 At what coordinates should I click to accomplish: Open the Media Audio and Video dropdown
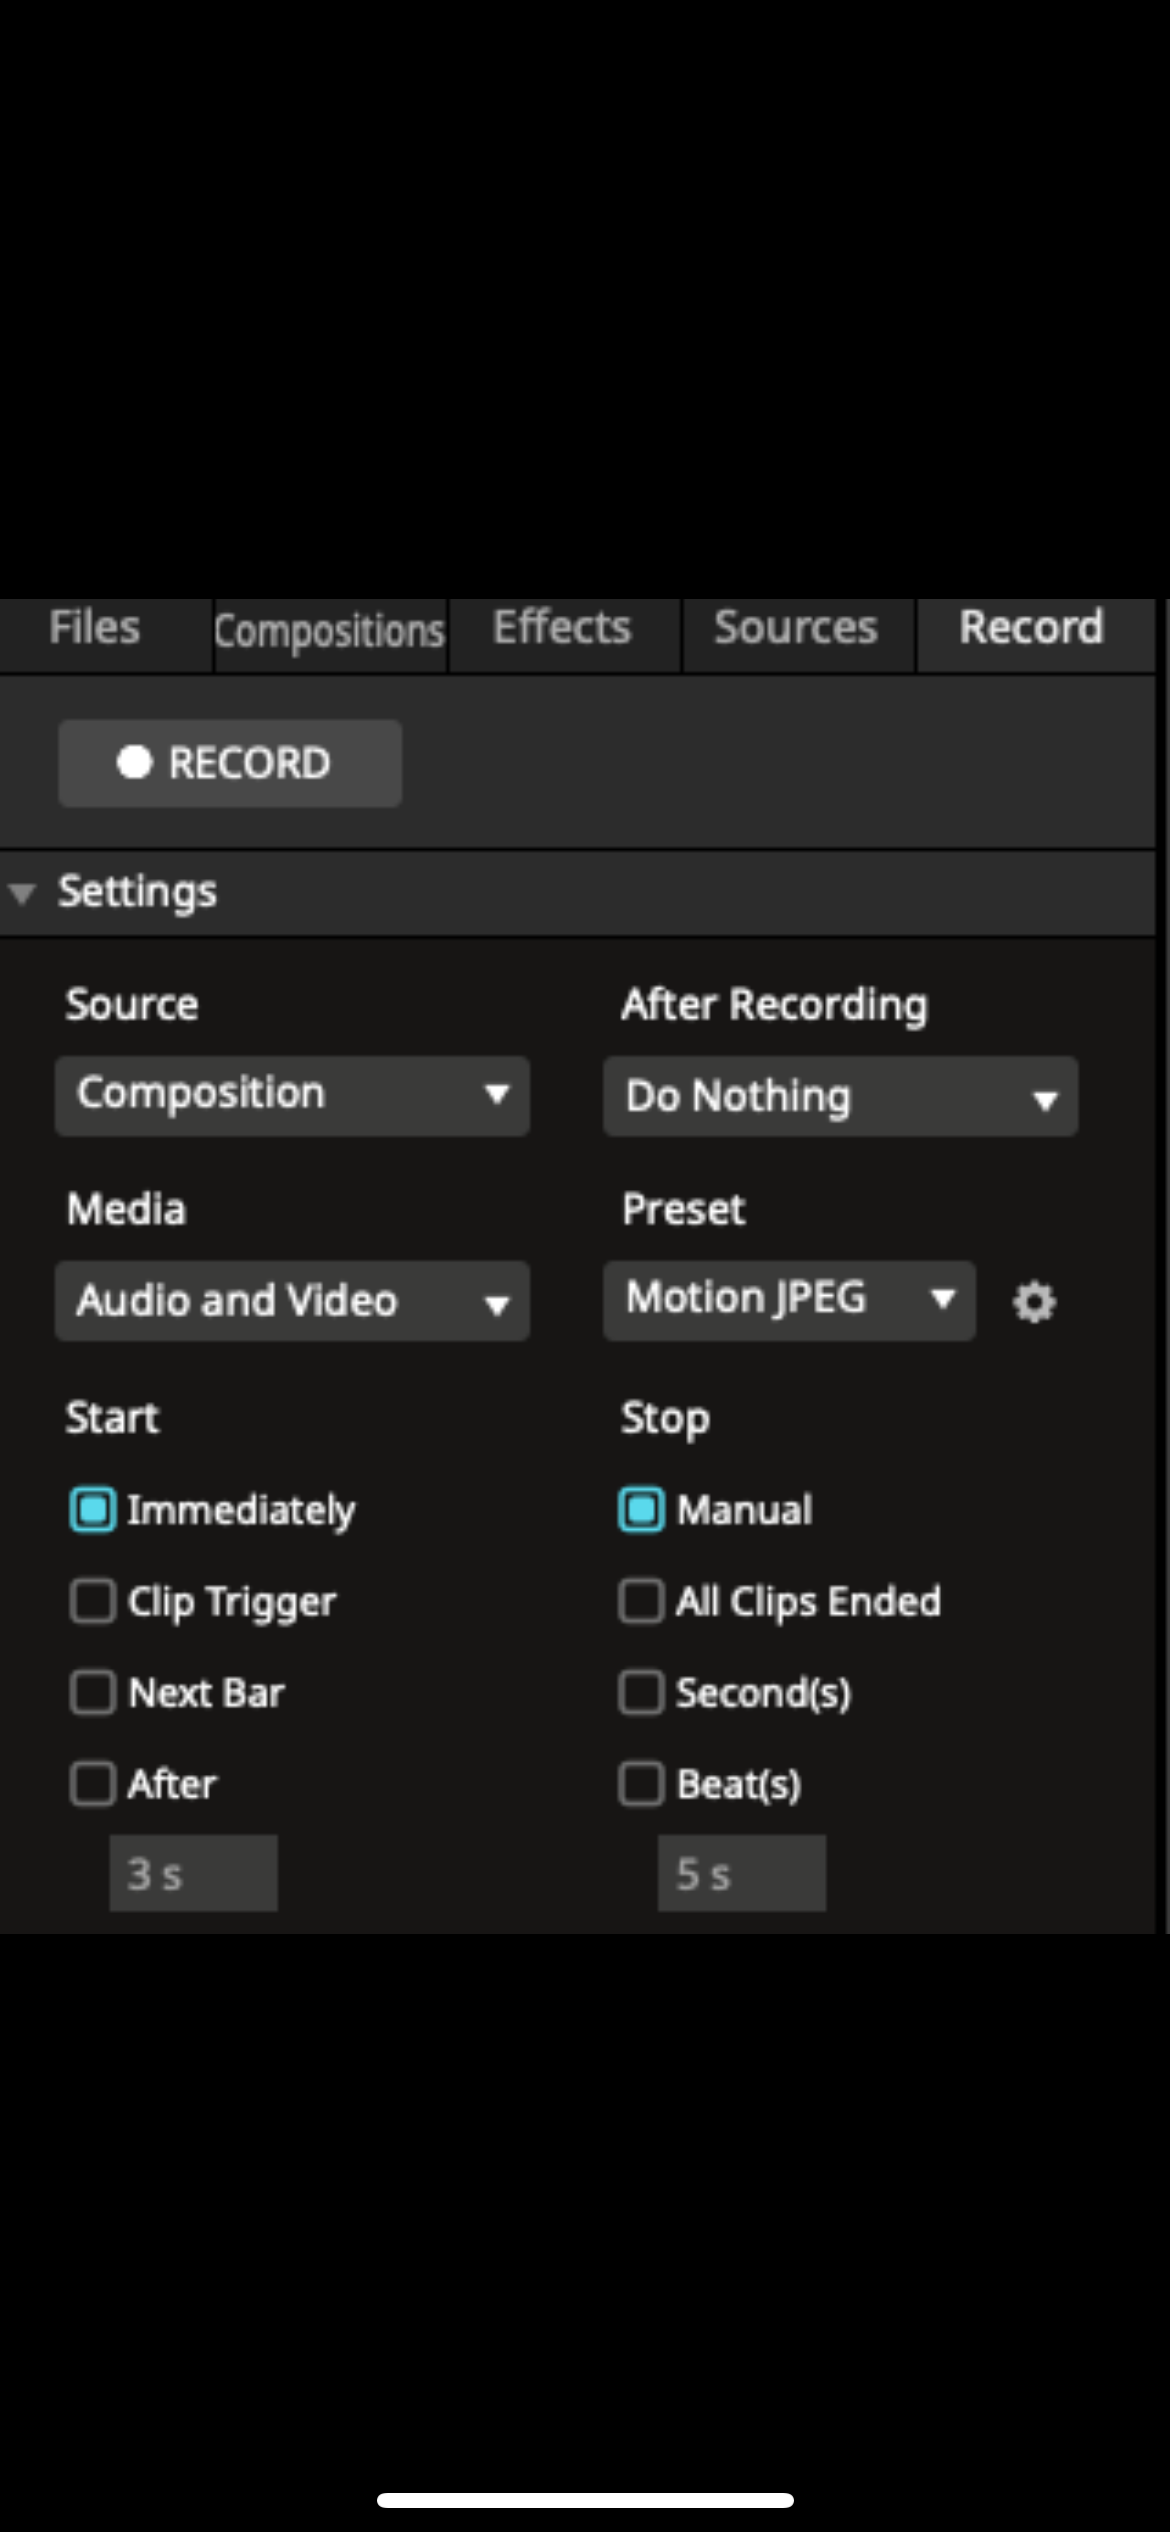[292, 1301]
